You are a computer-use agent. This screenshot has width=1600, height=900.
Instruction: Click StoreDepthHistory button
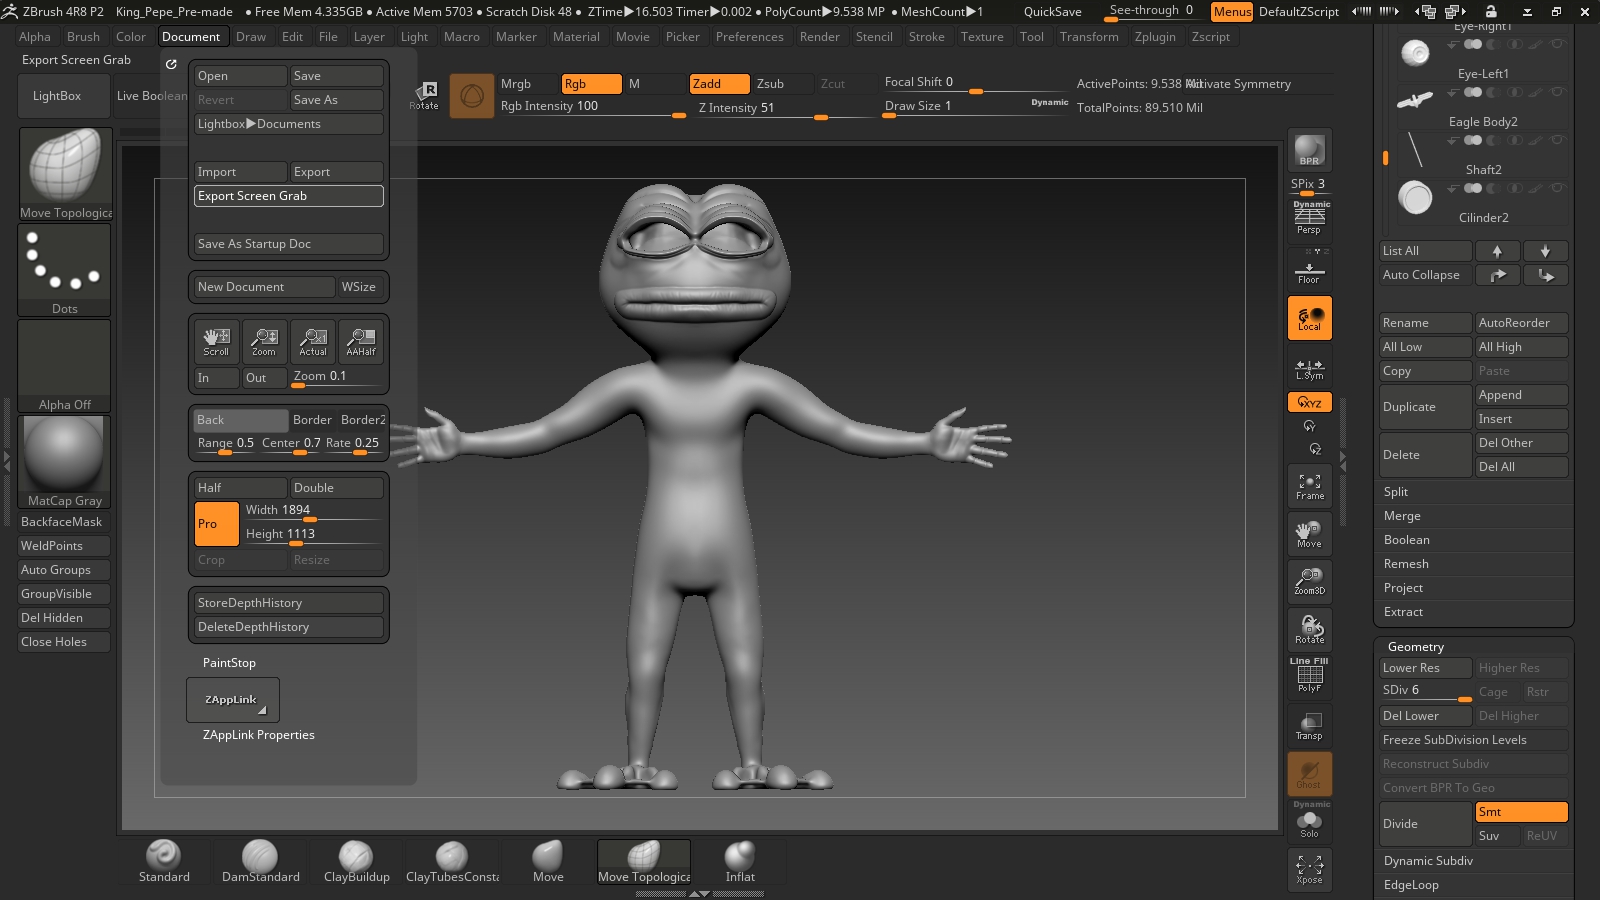point(288,603)
